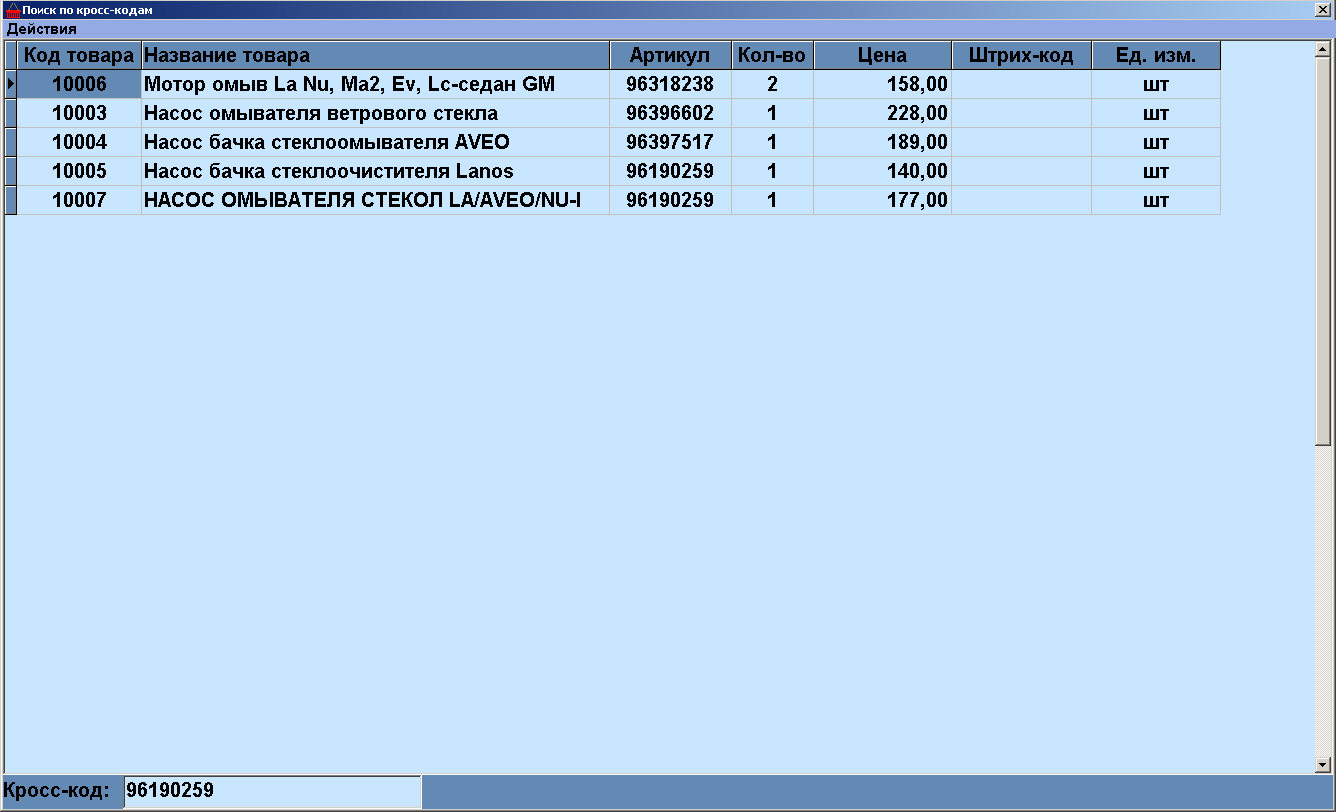
Task: Click the Код товара column header
Action: coord(79,56)
